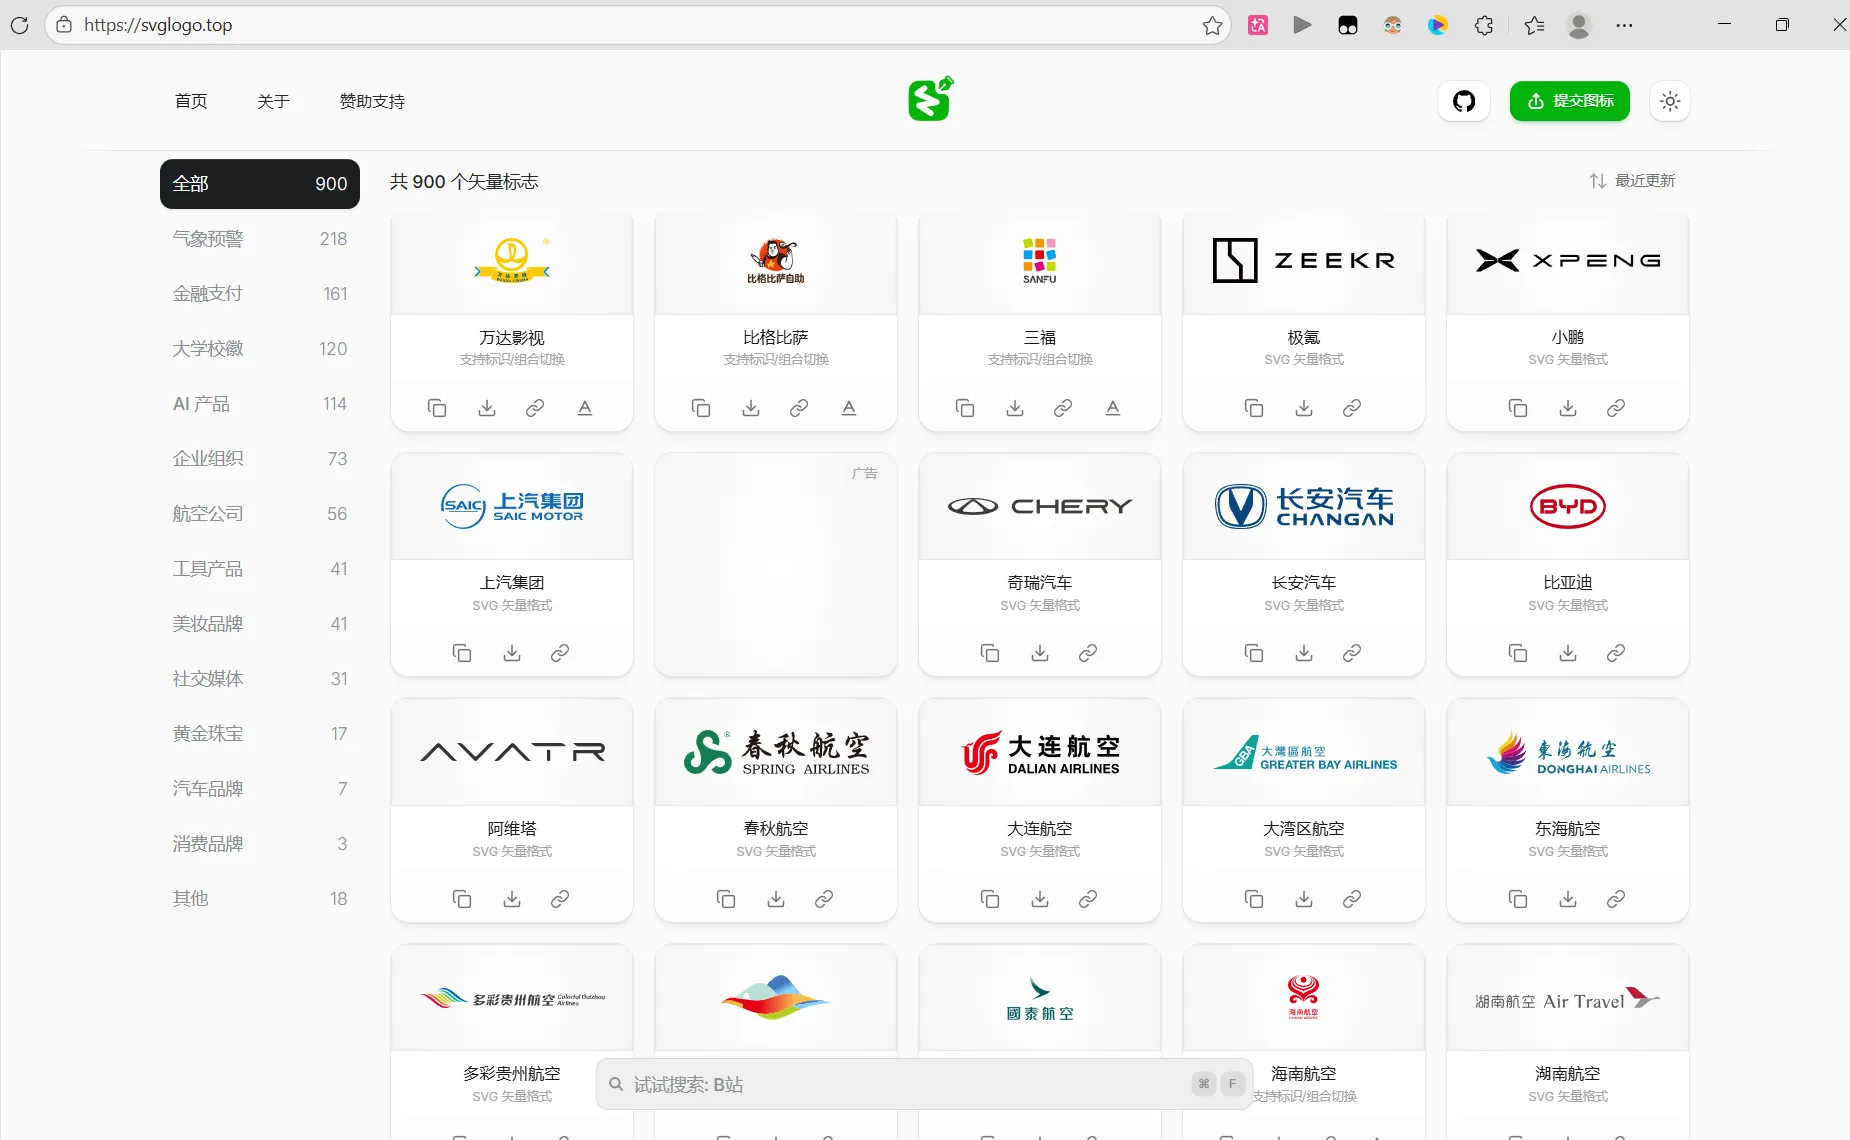Select the 金融支付 category

click(x=260, y=294)
